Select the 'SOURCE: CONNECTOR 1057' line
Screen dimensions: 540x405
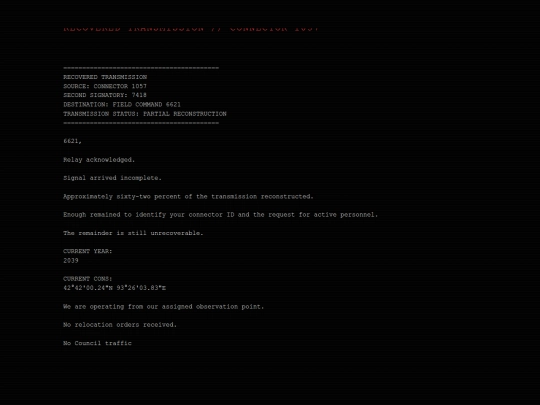[x=105, y=86]
